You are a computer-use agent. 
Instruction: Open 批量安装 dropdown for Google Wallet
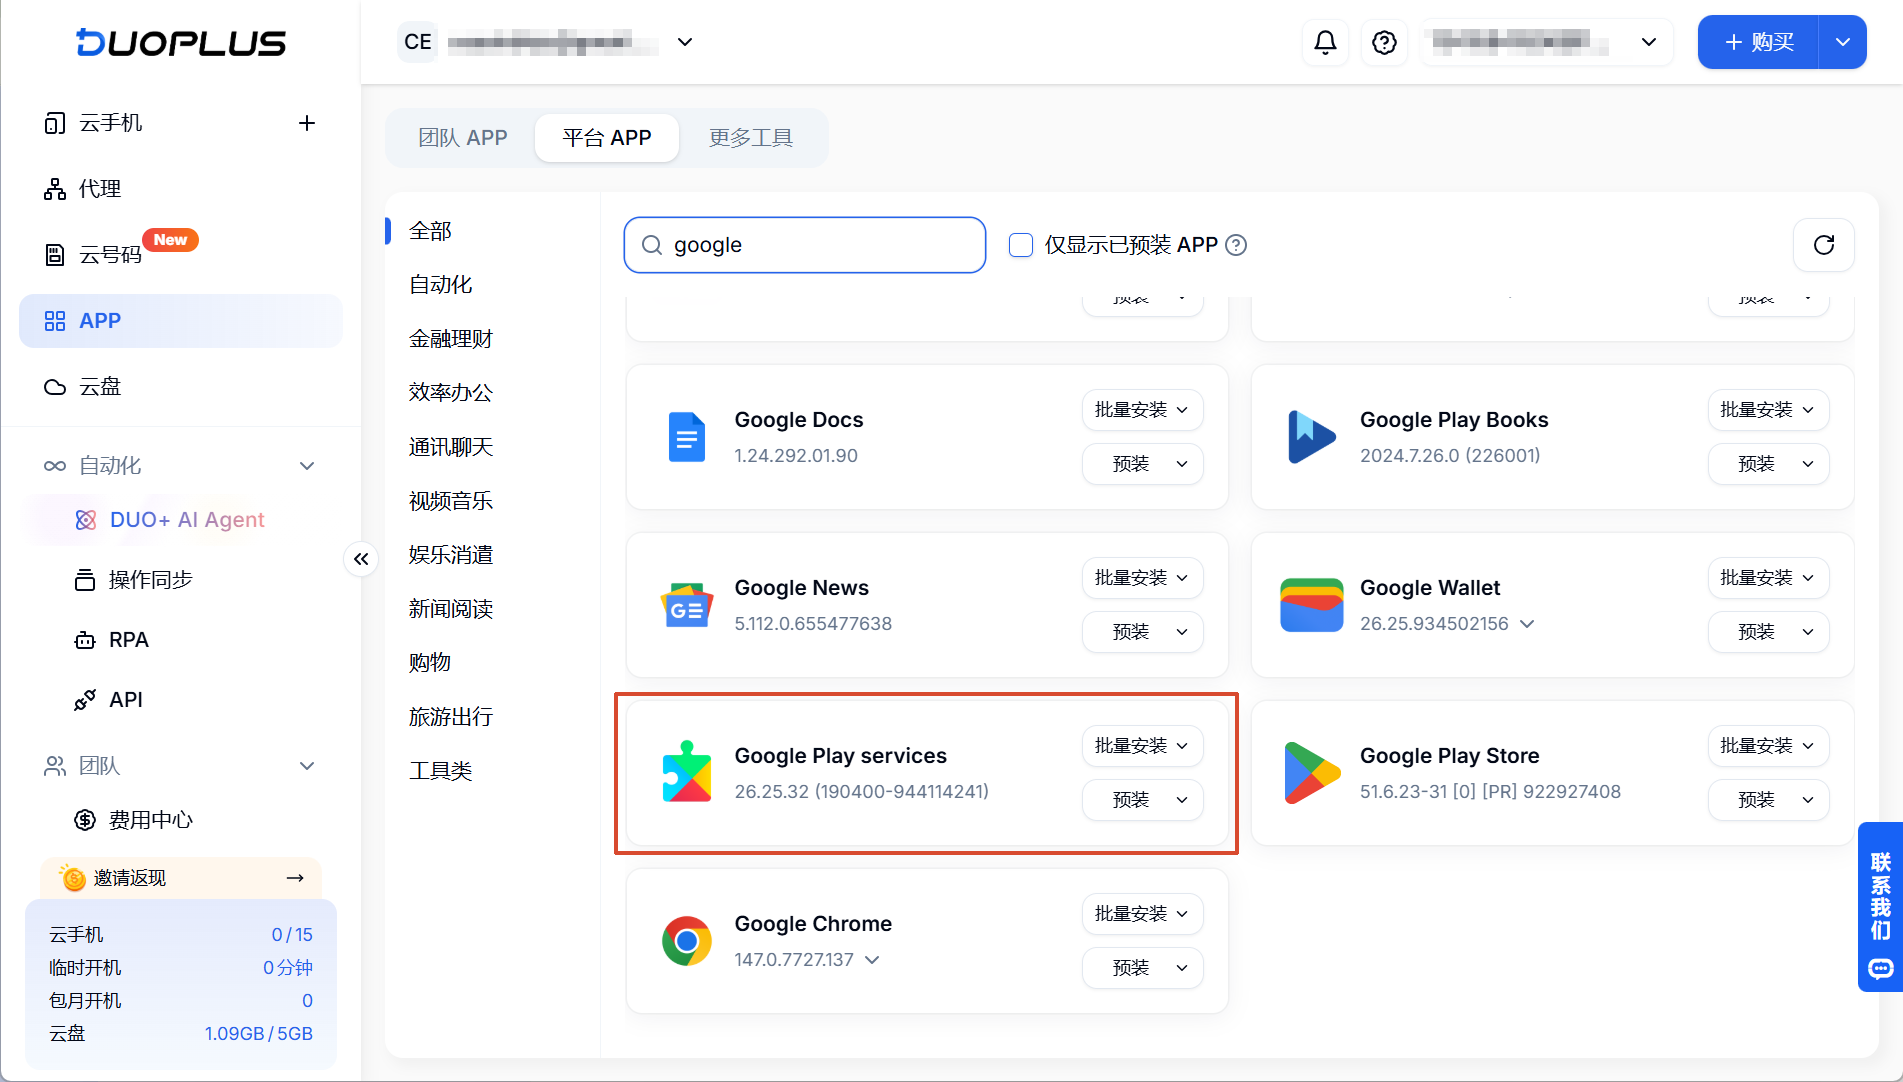point(1768,578)
